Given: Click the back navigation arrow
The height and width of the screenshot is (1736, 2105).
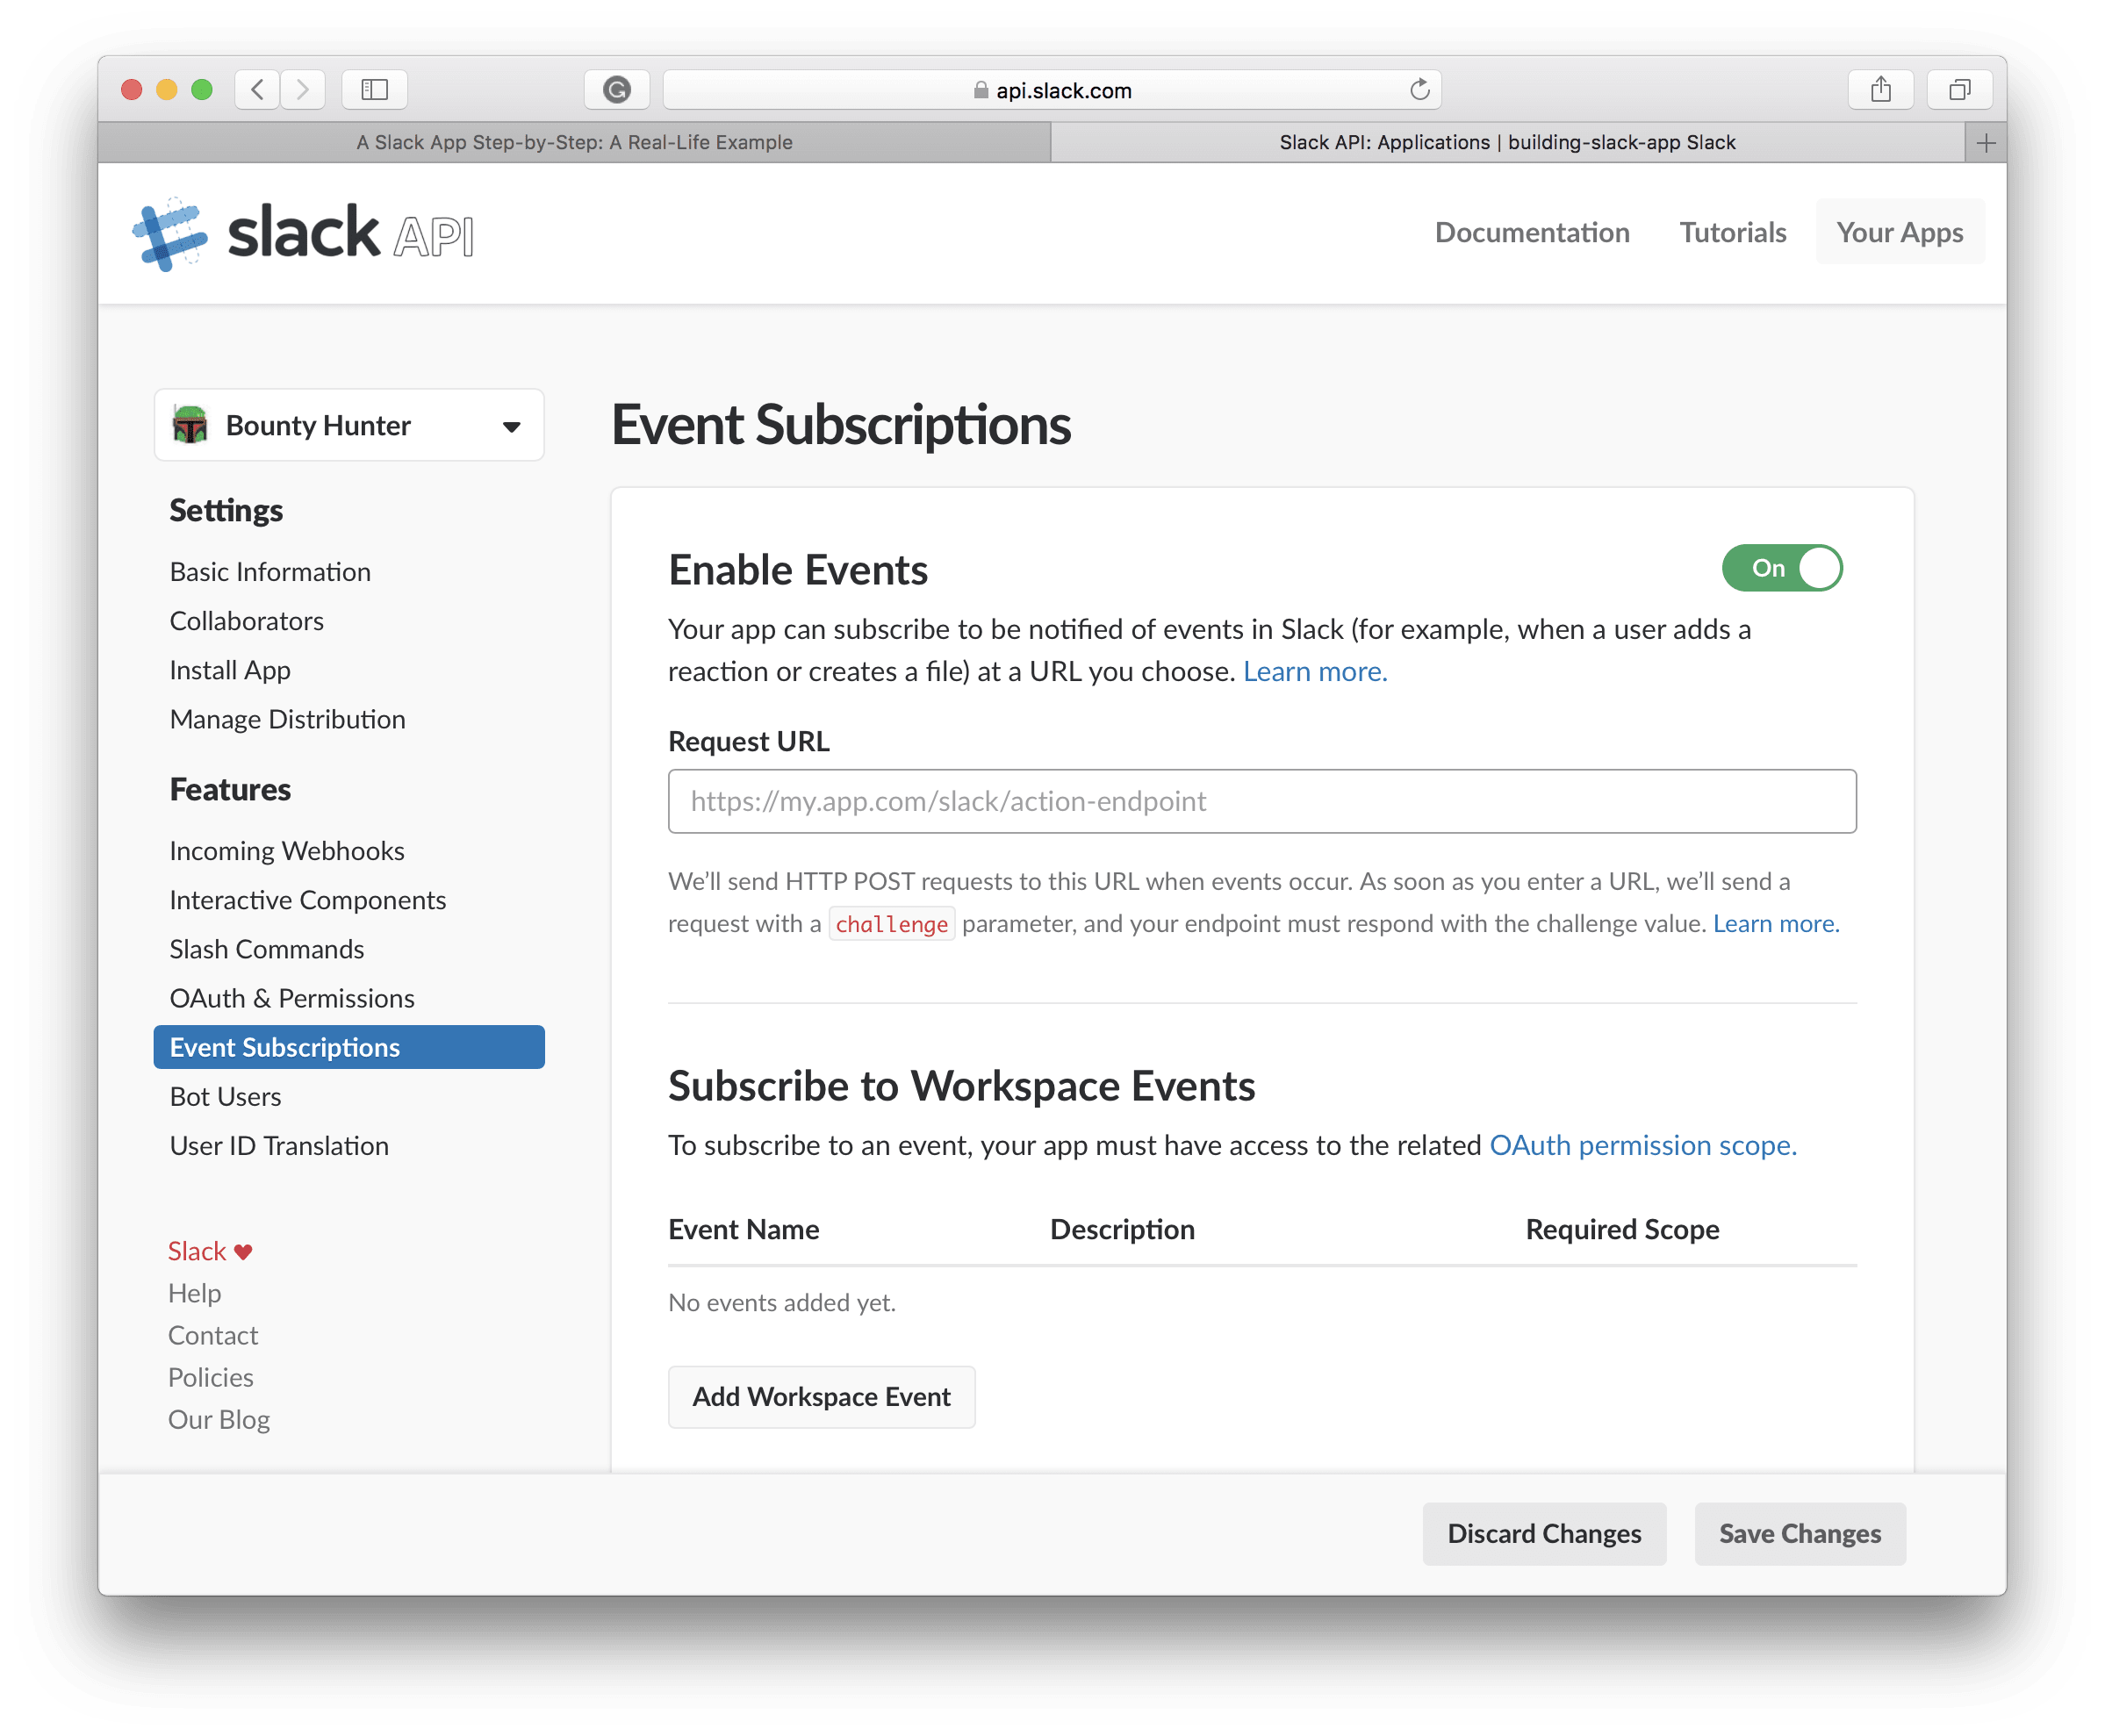Looking at the screenshot, I should (257, 89).
